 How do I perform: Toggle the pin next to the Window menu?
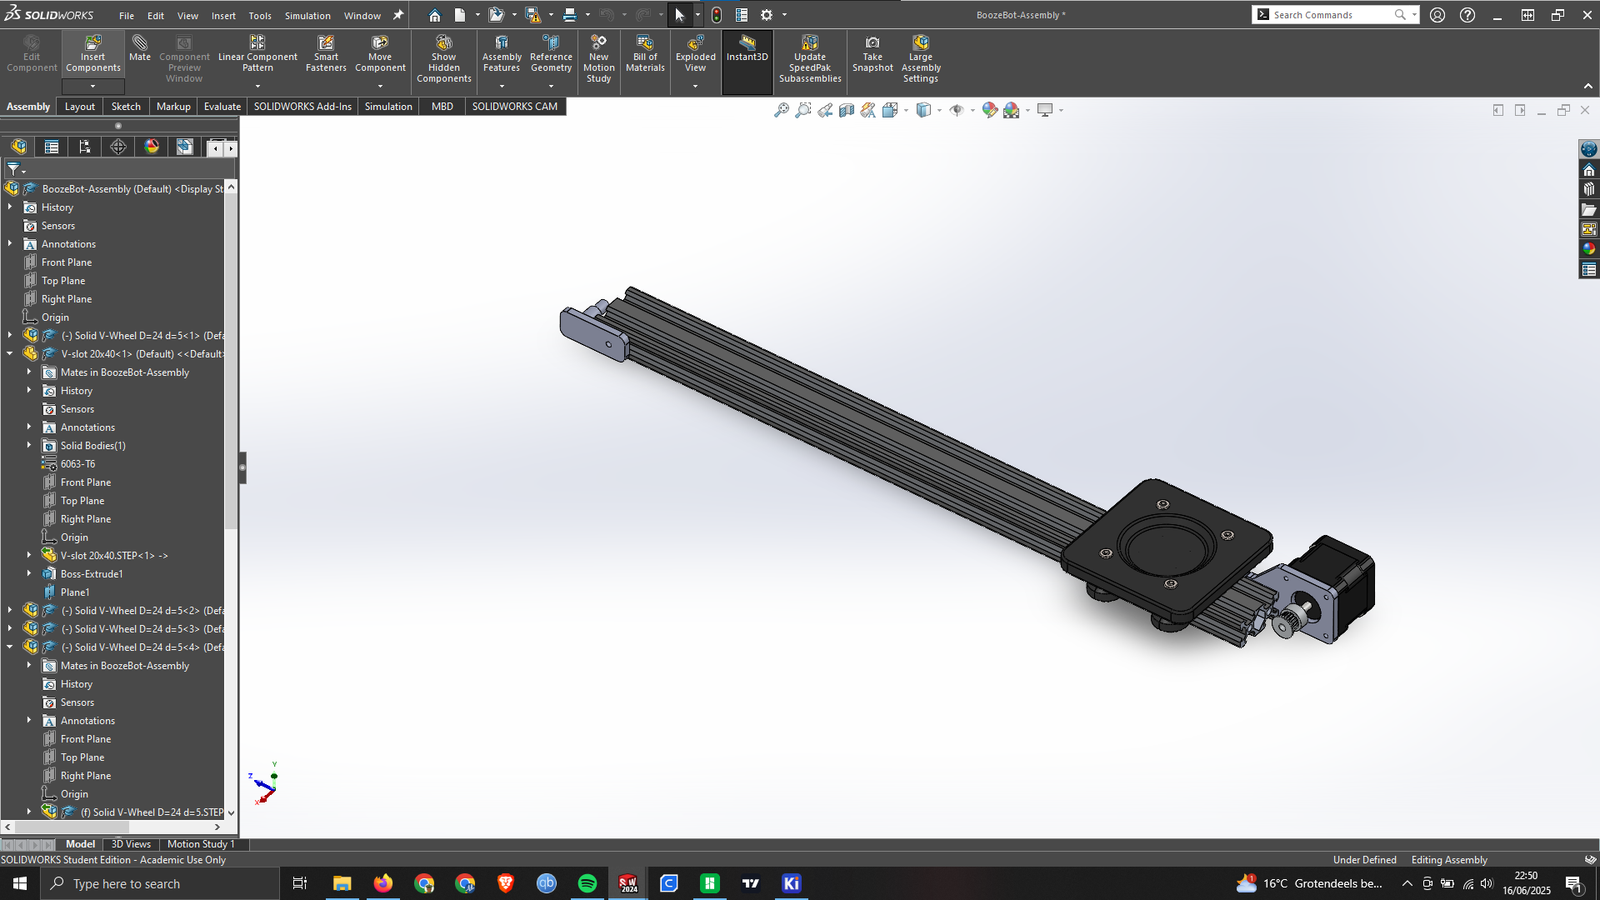pos(398,15)
